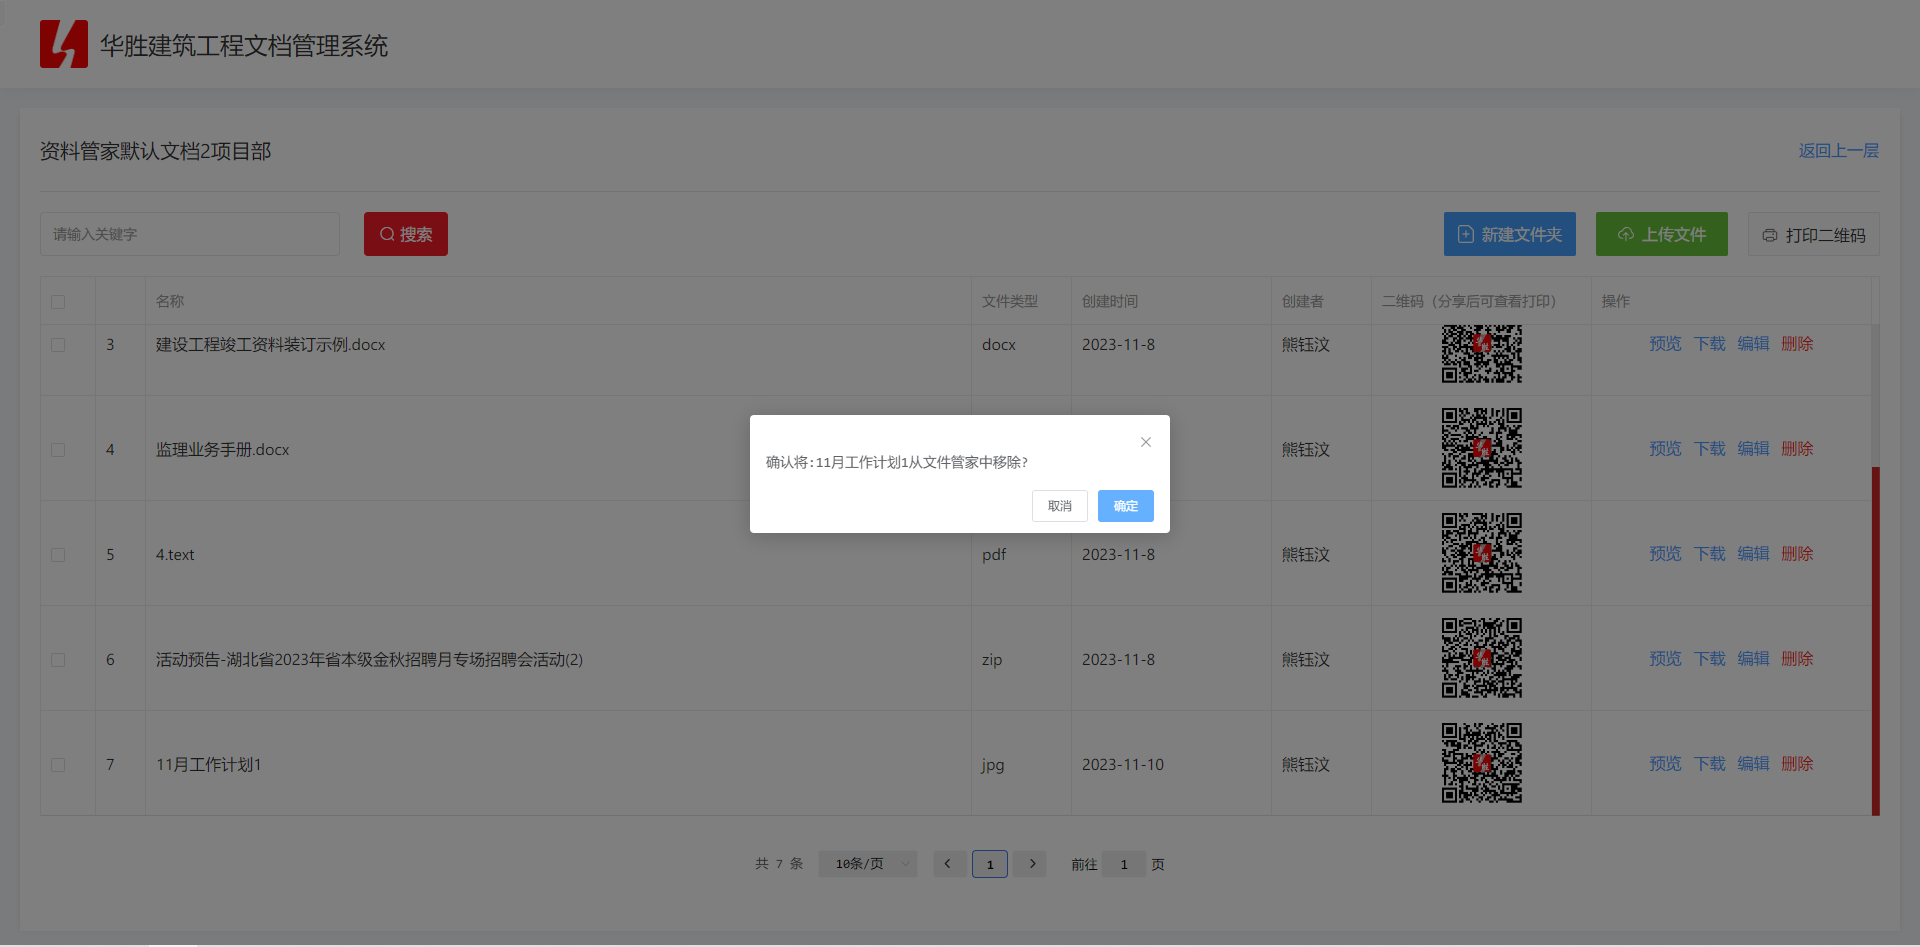Delete 11月工作计划1 via 删除
This screenshot has height=947, width=1920.
click(x=1798, y=764)
